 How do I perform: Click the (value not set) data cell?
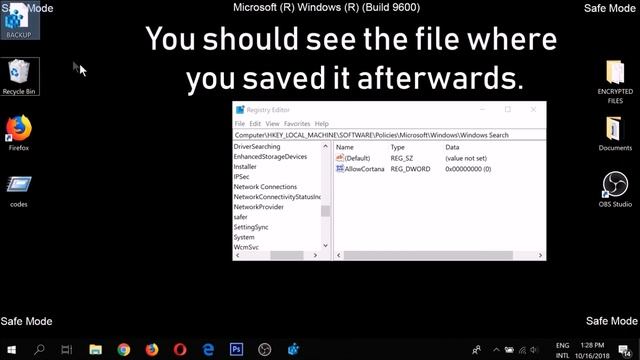point(466,158)
